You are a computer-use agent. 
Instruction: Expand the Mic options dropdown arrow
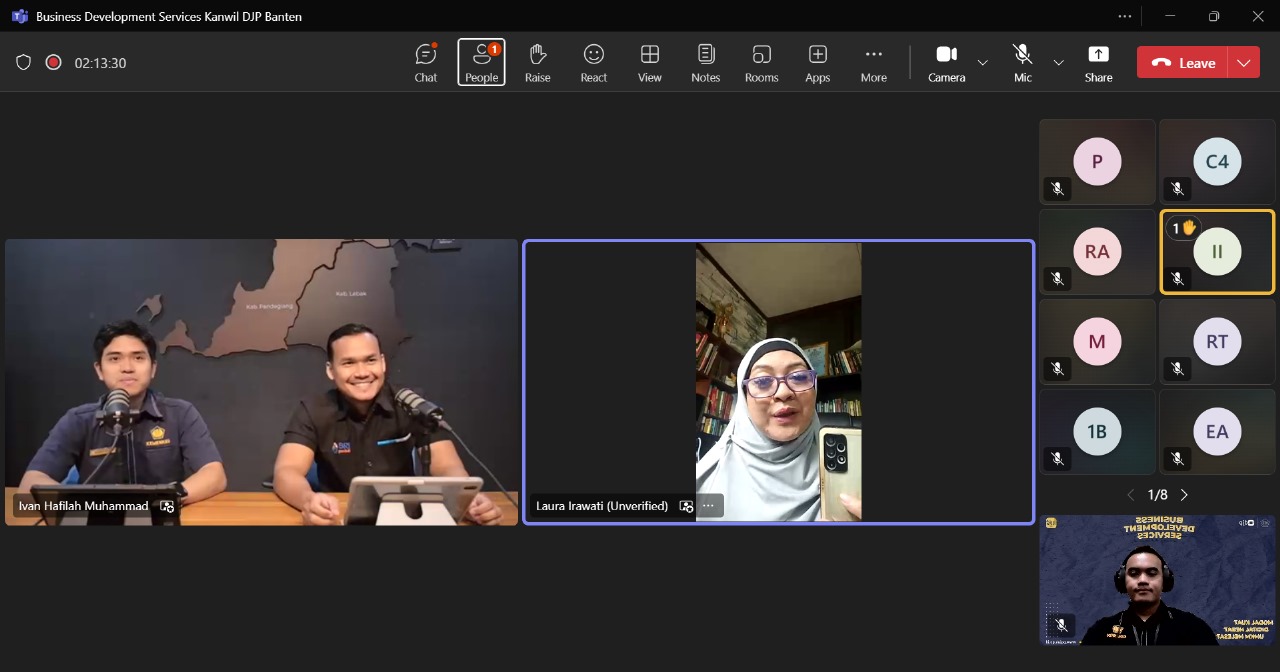1058,63
